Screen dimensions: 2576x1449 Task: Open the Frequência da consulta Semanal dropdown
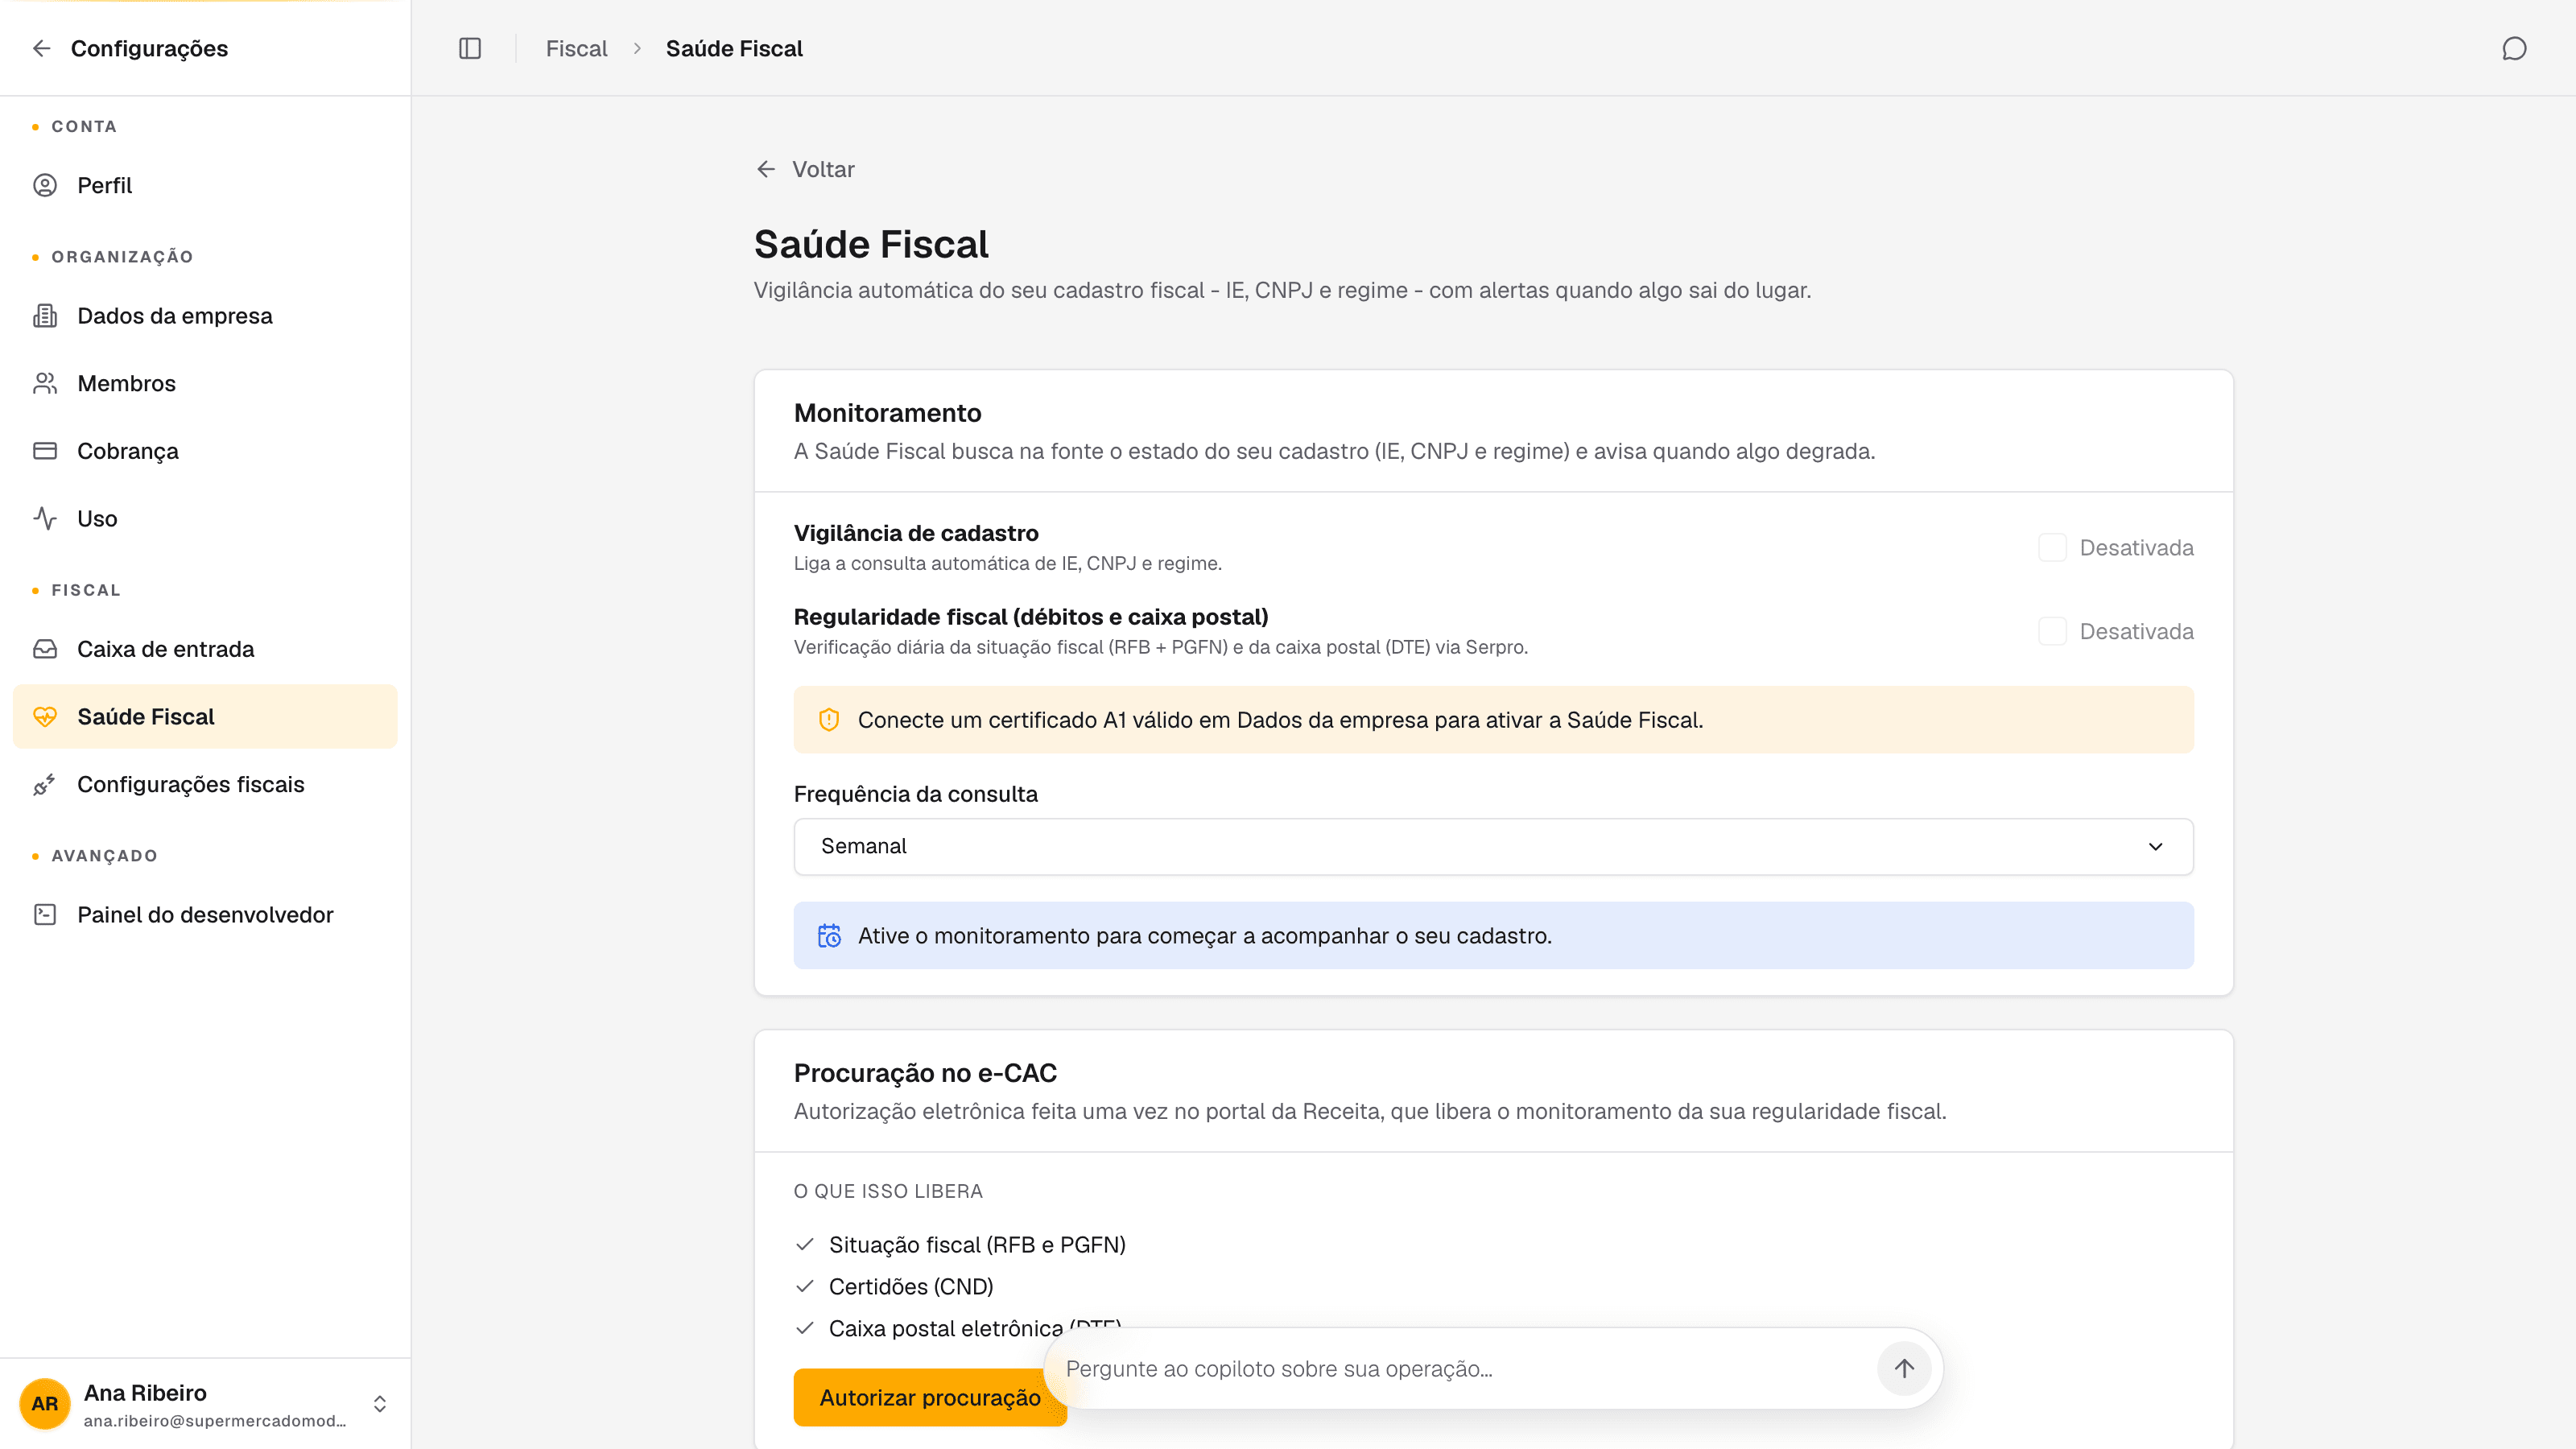pos(1493,846)
